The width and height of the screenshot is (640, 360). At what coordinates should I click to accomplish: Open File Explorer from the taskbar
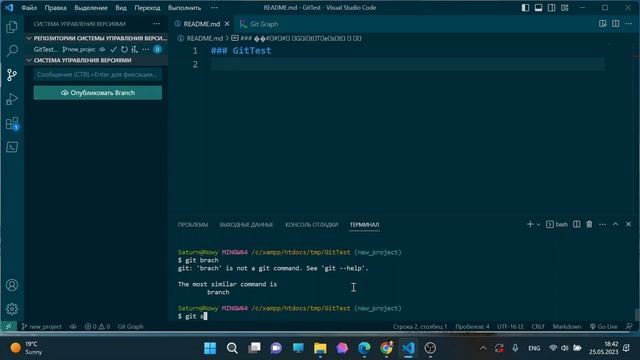[x=320, y=348]
